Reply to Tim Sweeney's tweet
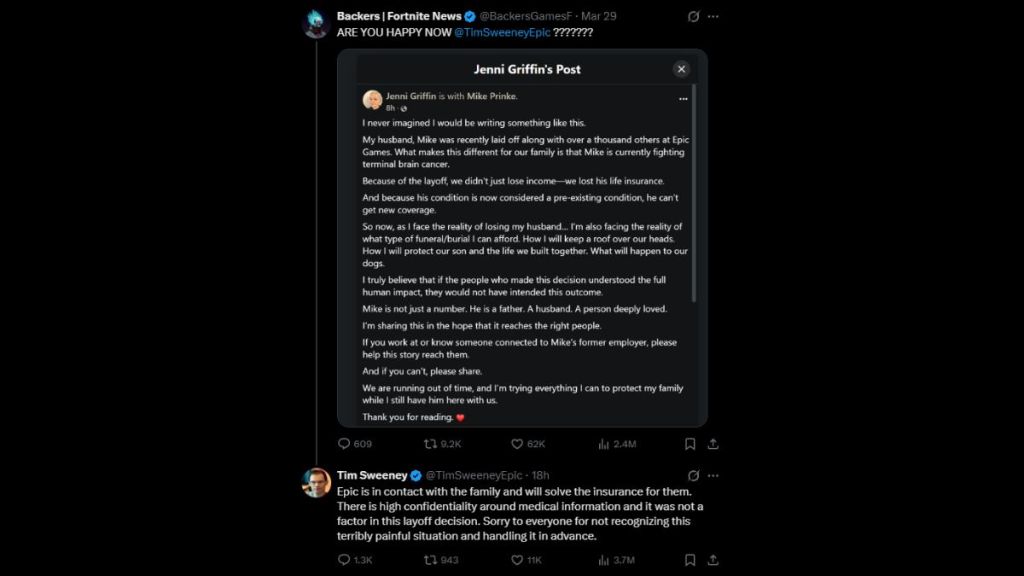The height and width of the screenshot is (576, 1024). tap(345, 560)
